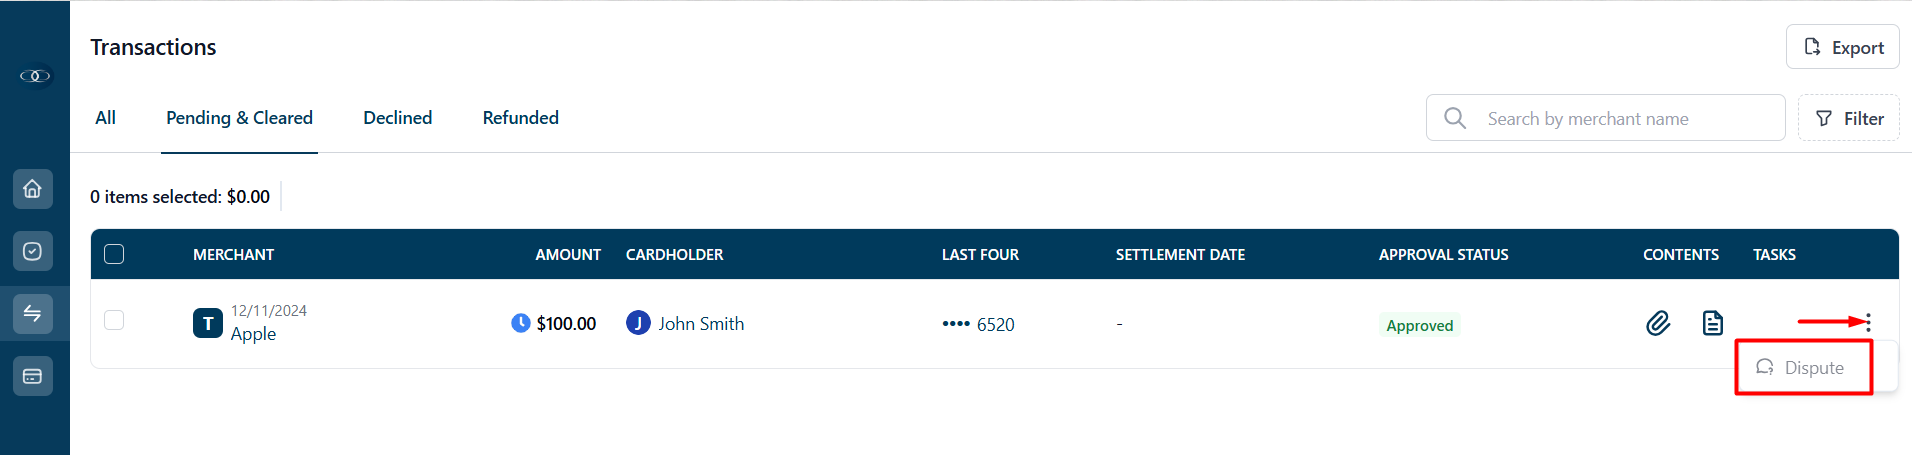This screenshot has height=455, width=1912.
Task: Switch to the Refunded tab
Action: pyautogui.click(x=520, y=118)
